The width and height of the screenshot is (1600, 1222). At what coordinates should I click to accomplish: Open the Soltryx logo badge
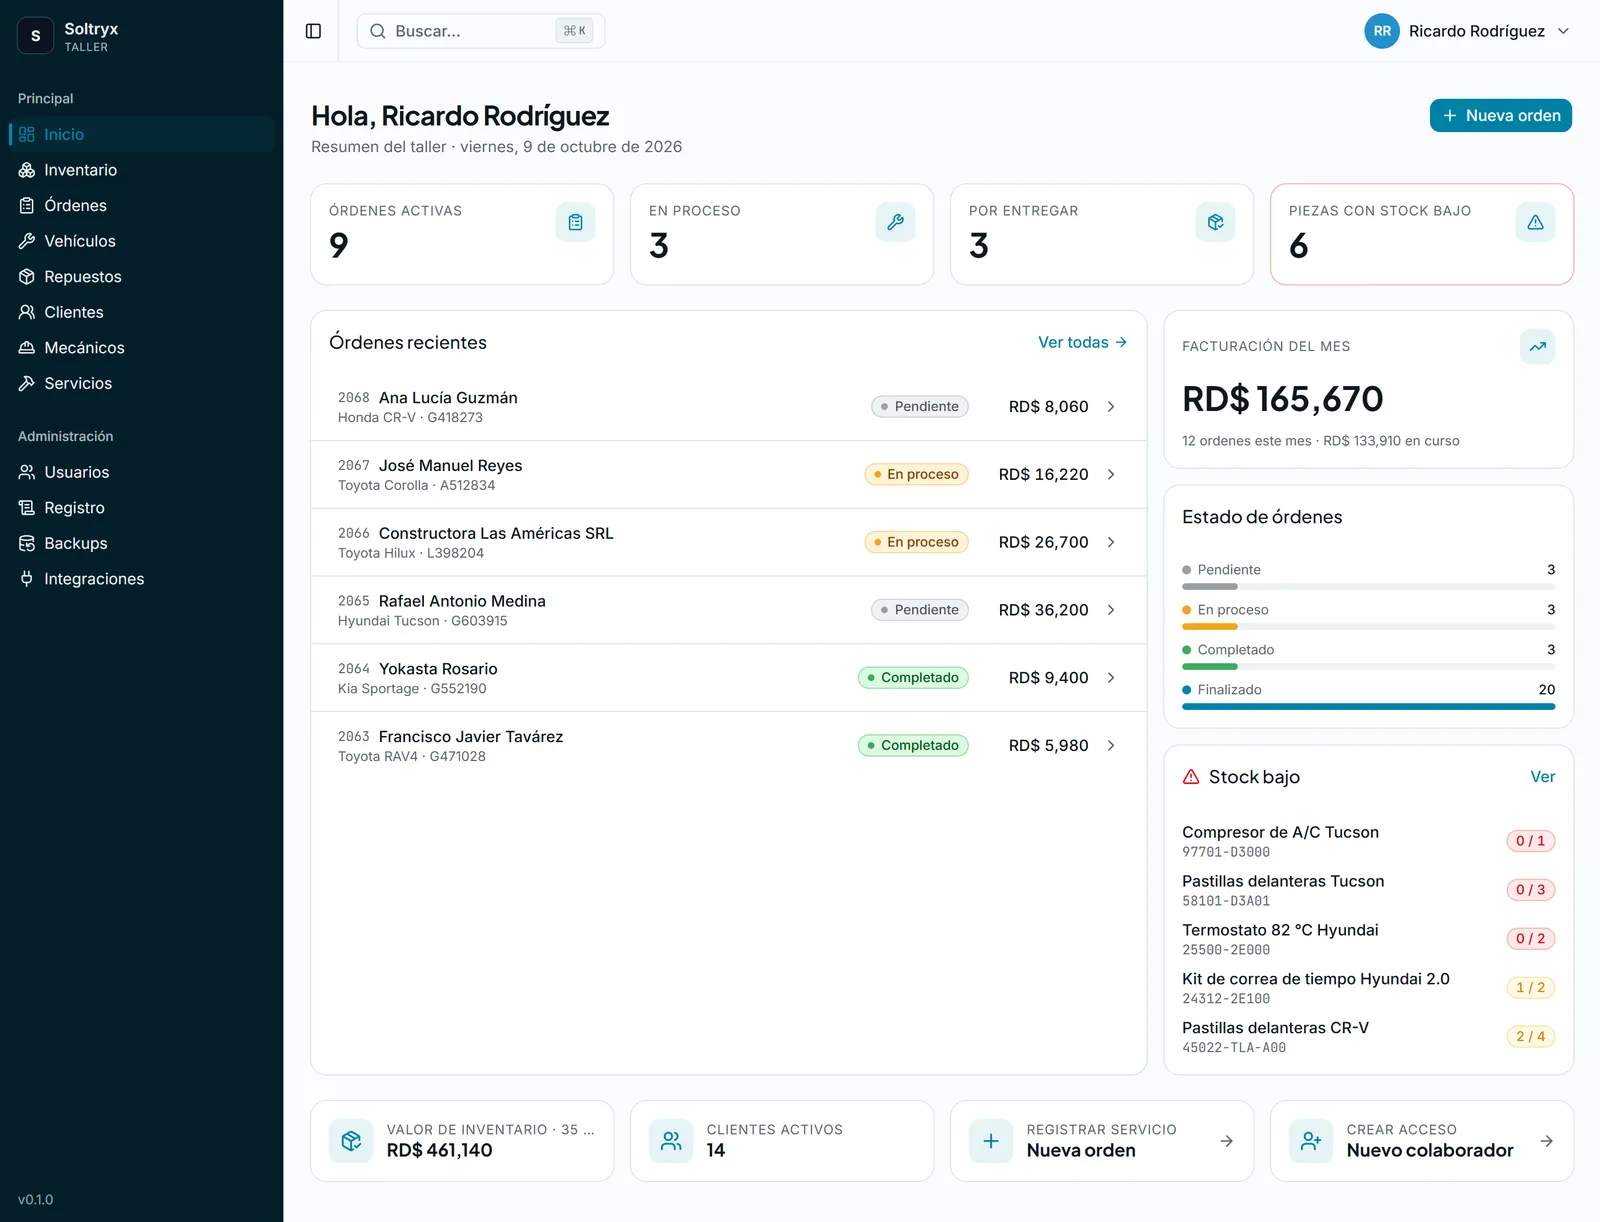click(36, 36)
